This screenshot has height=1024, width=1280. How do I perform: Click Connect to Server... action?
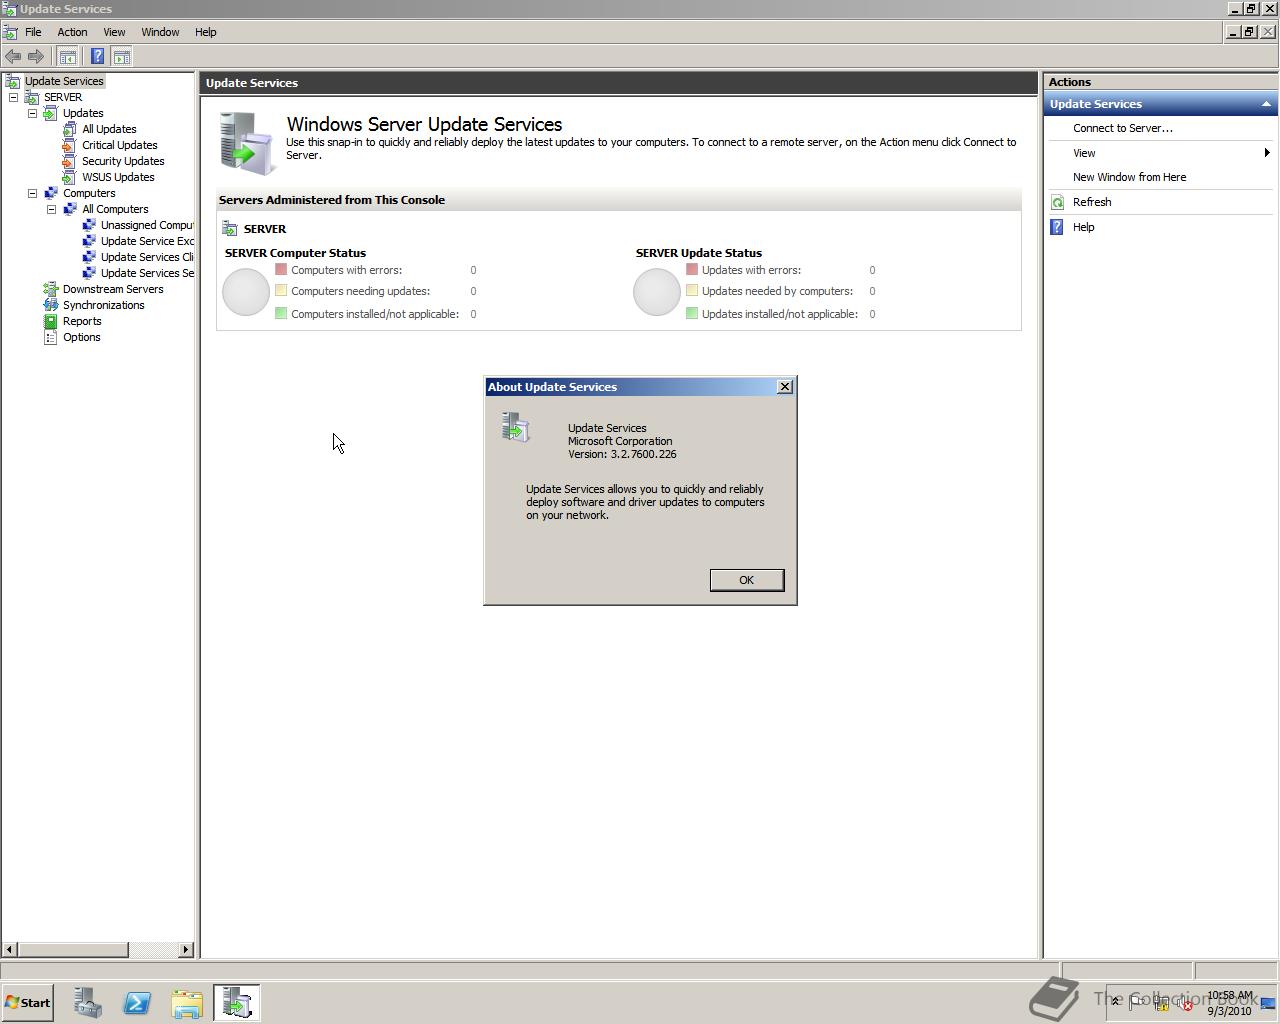click(x=1123, y=128)
